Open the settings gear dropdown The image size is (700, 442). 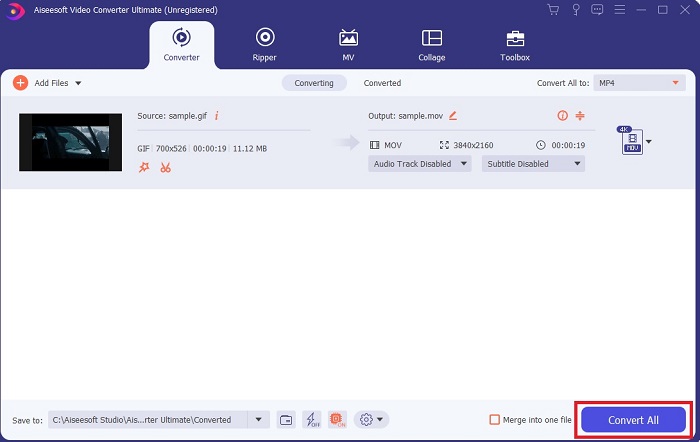[371, 420]
